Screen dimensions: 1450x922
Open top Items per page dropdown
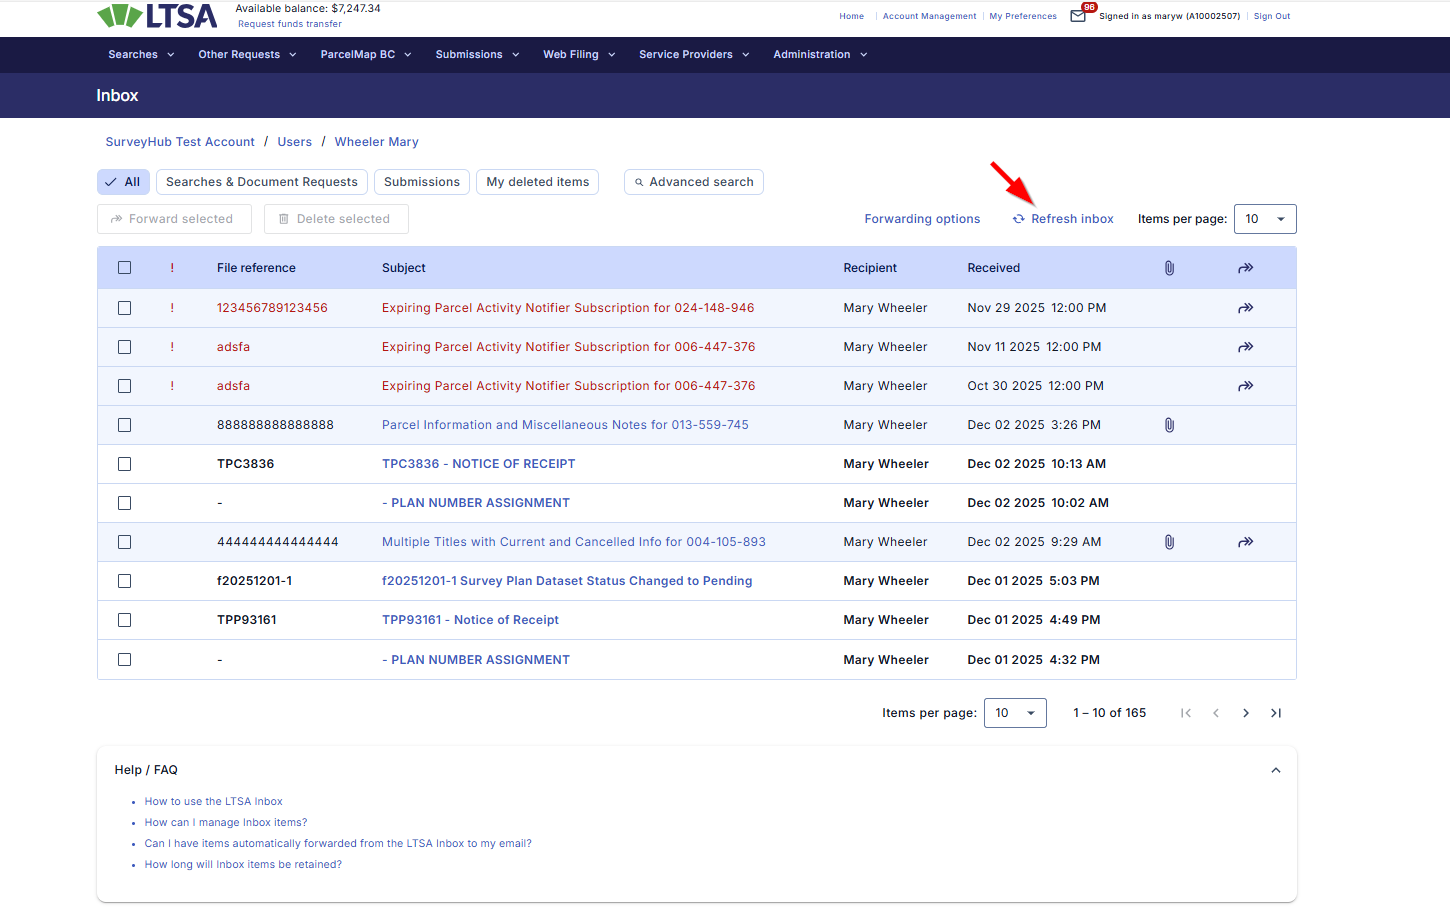tap(1265, 219)
